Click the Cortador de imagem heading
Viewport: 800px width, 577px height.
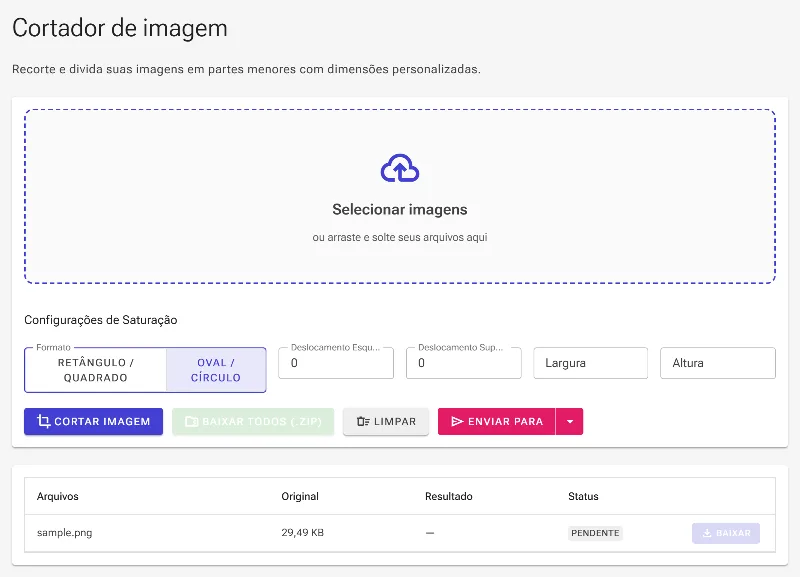click(120, 28)
